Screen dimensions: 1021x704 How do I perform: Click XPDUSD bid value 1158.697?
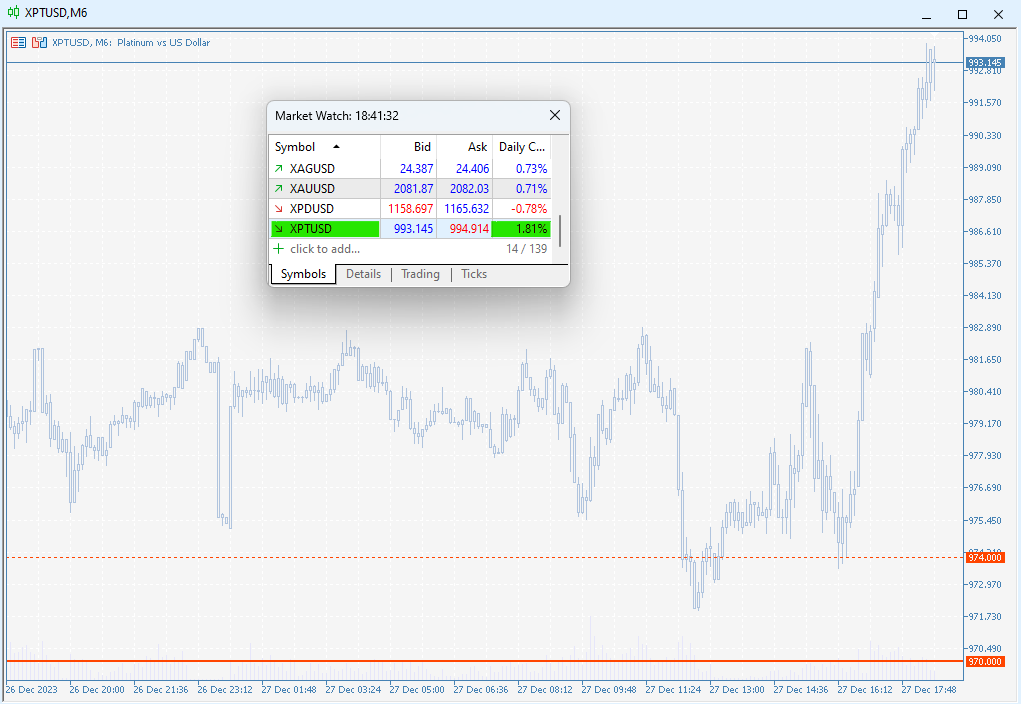(410, 209)
